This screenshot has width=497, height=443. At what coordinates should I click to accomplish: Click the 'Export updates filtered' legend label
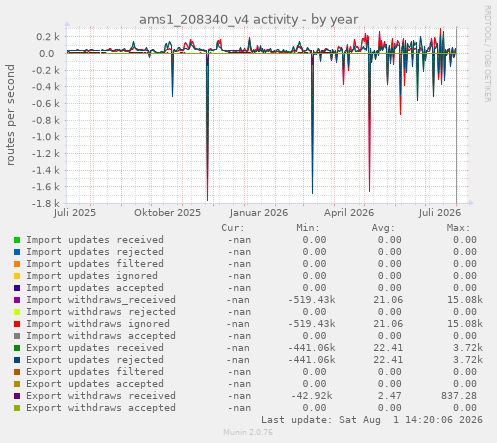[95, 372]
